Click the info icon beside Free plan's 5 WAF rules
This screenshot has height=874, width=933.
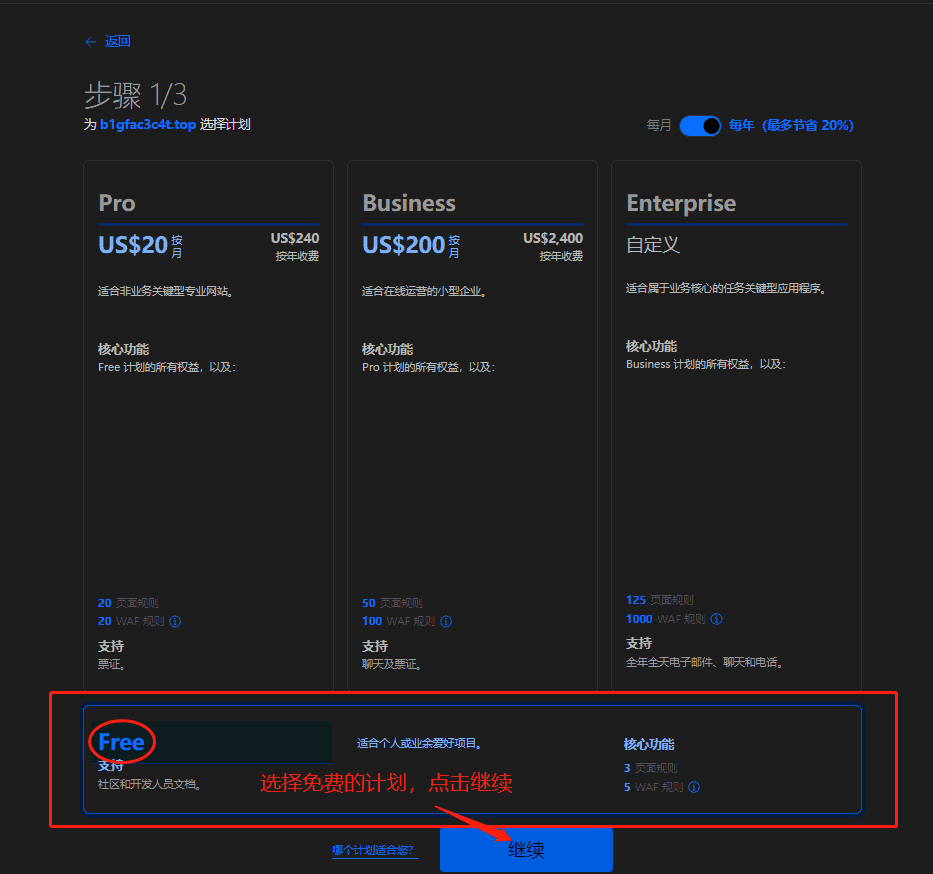point(694,787)
